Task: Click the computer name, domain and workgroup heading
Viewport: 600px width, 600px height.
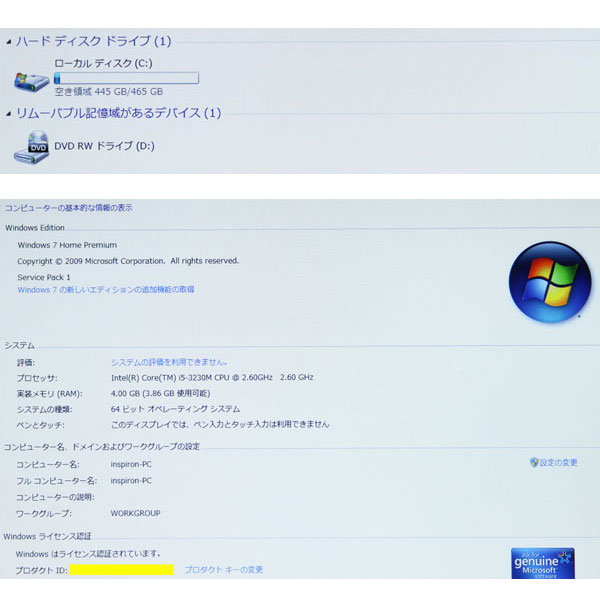Action: (x=102, y=447)
